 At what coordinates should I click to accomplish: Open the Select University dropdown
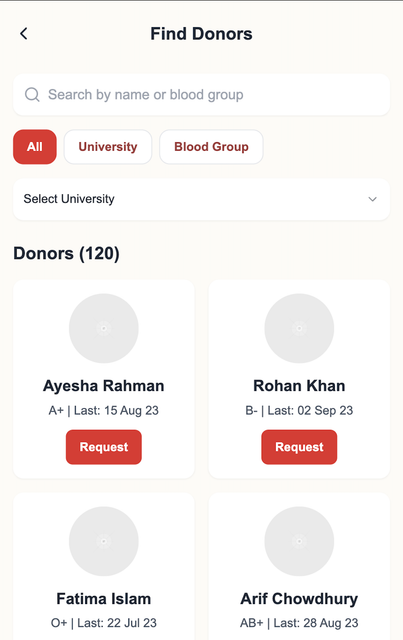(201, 199)
